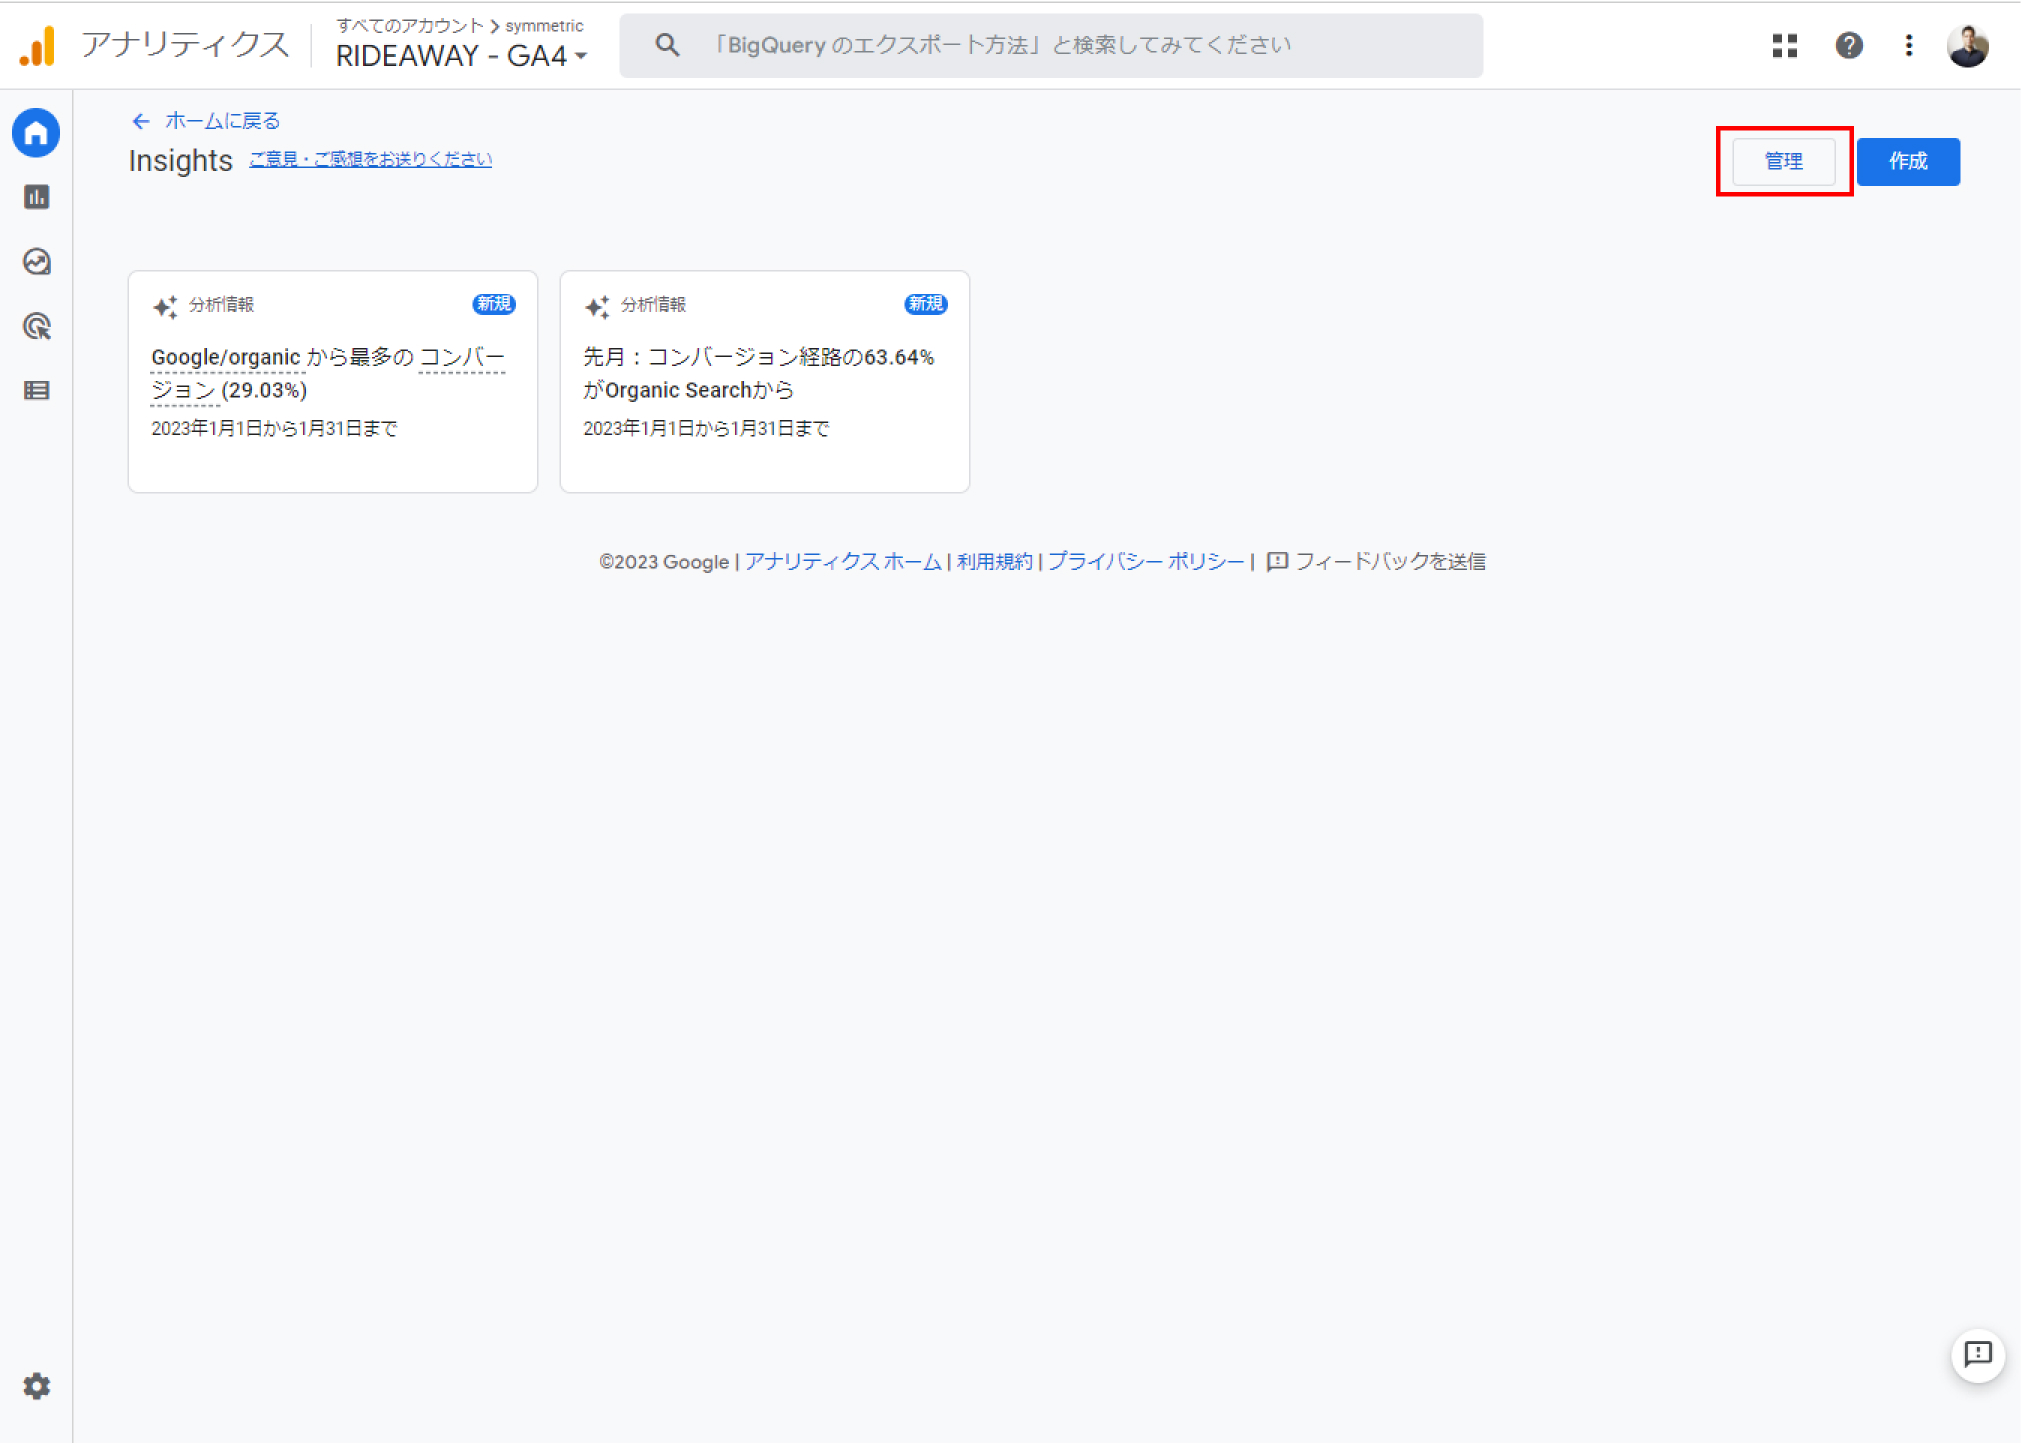Open the プライバシー ポリシー footer link
This screenshot has width=2021, height=1444.
(1145, 562)
